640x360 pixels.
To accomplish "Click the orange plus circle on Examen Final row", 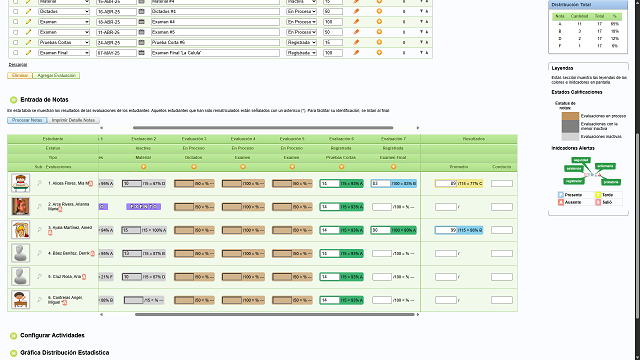I will (379, 53).
